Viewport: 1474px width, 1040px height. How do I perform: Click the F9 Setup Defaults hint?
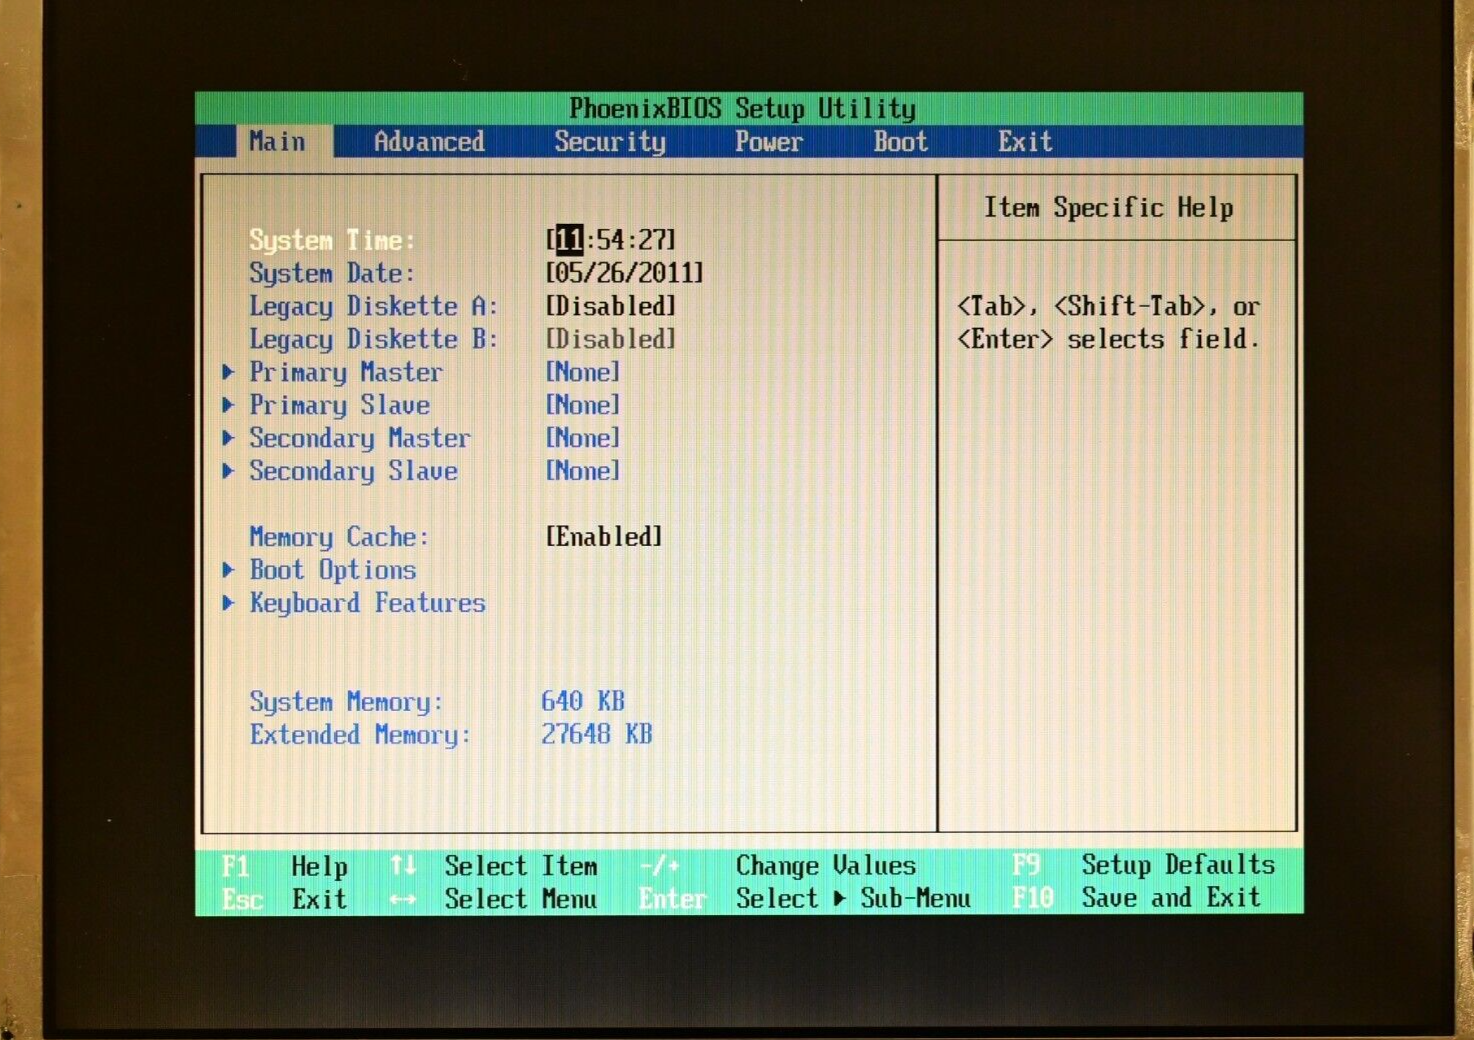coord(1144,865)
